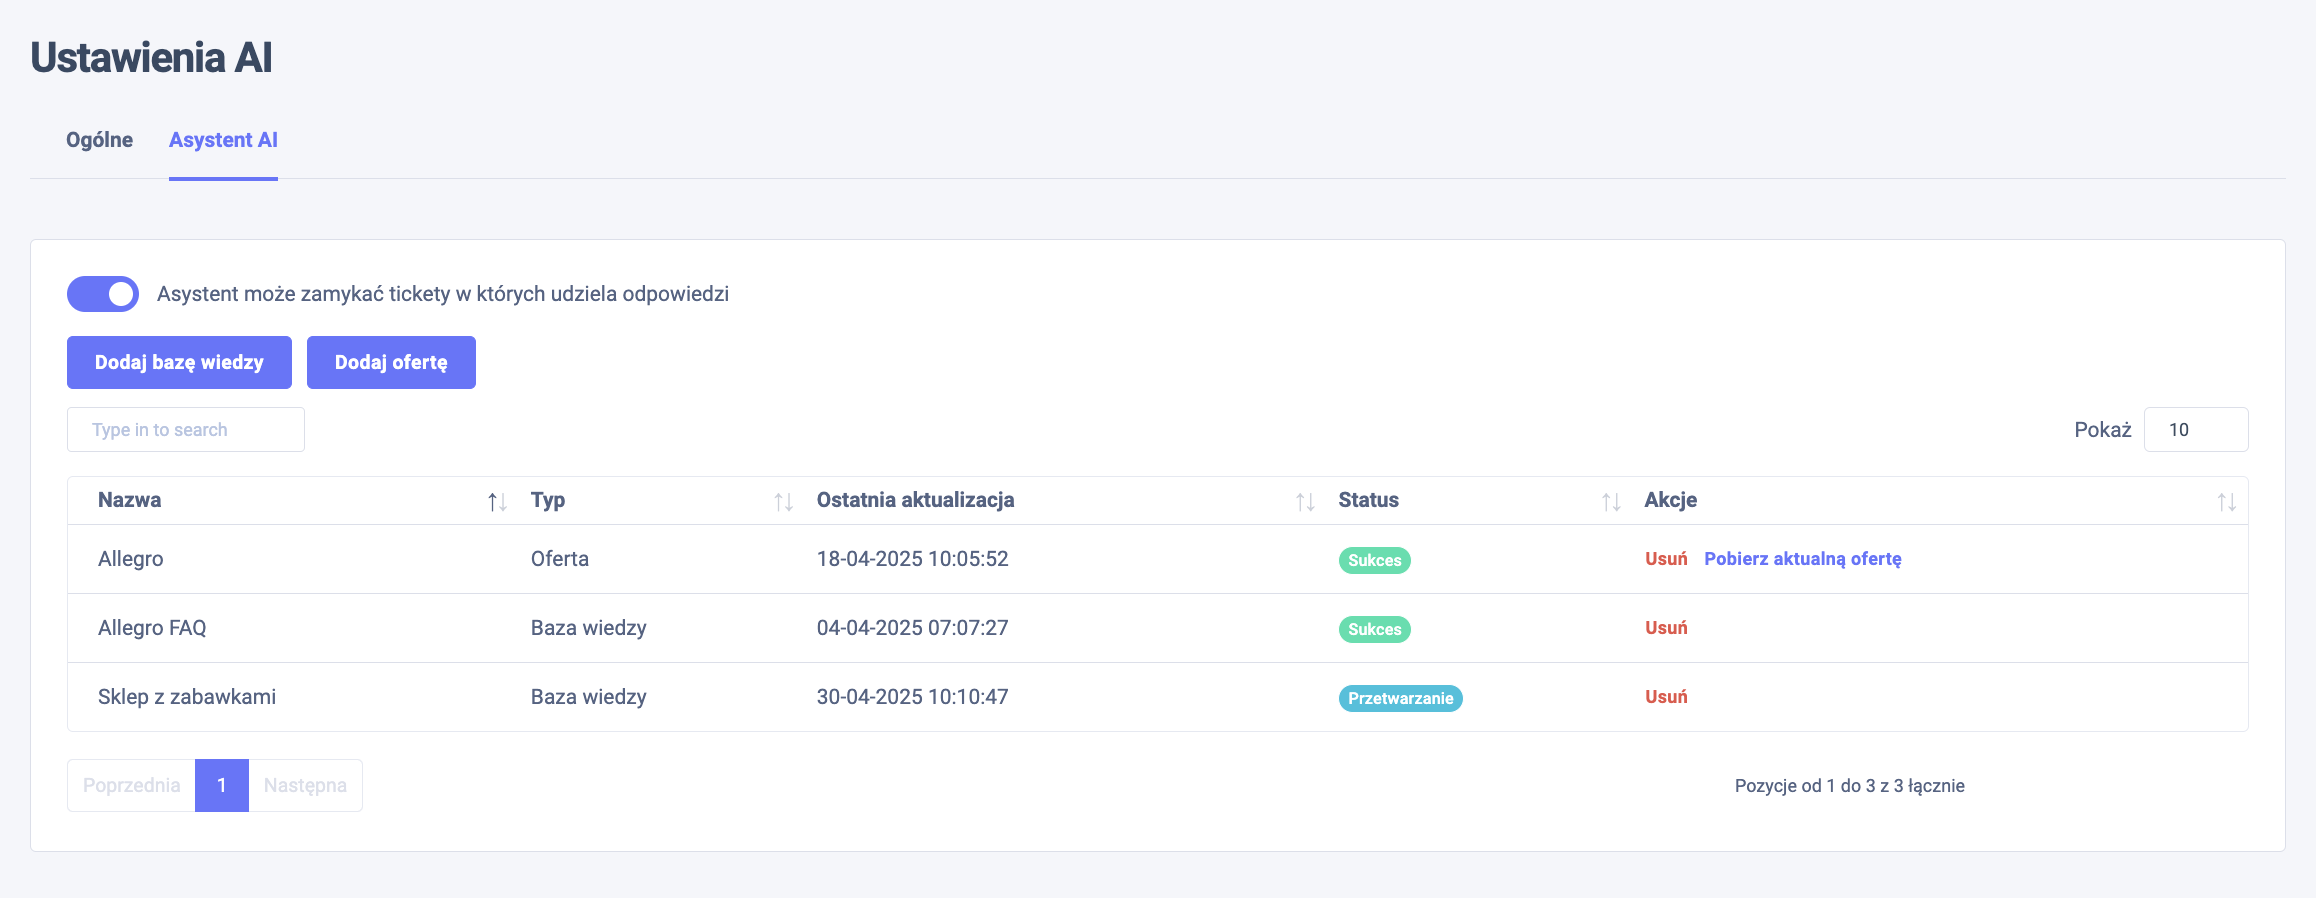Sort by Ostatnia aktualizacja arrows
2316x898 pixels.
[x=1305, y=502]
